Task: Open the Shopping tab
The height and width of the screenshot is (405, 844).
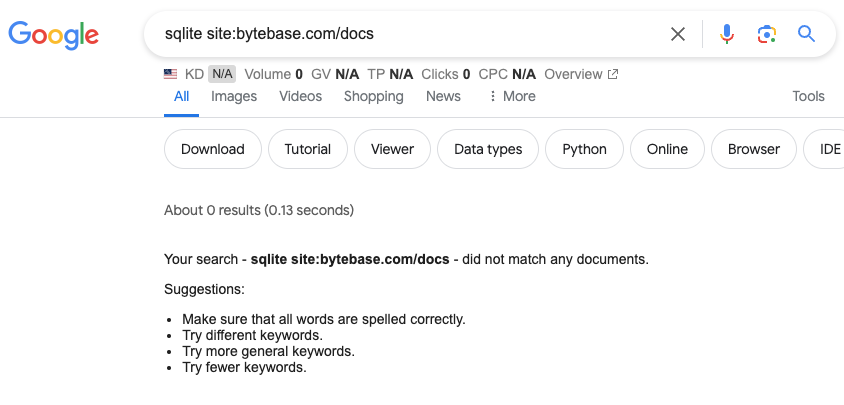Action: pos(373,96)
